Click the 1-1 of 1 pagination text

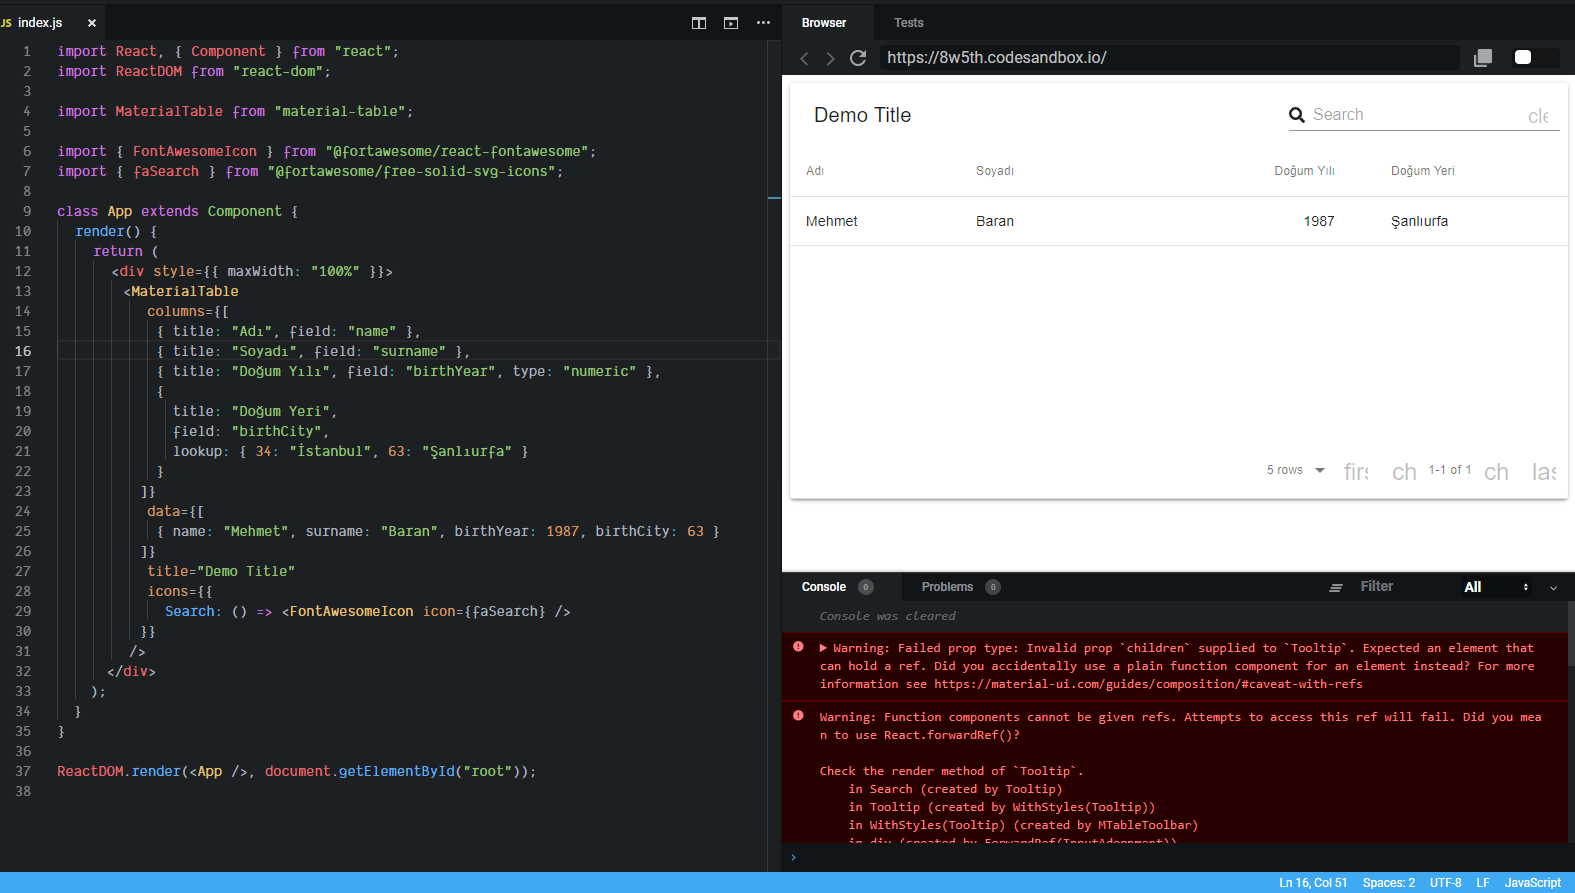point(1450,470)
